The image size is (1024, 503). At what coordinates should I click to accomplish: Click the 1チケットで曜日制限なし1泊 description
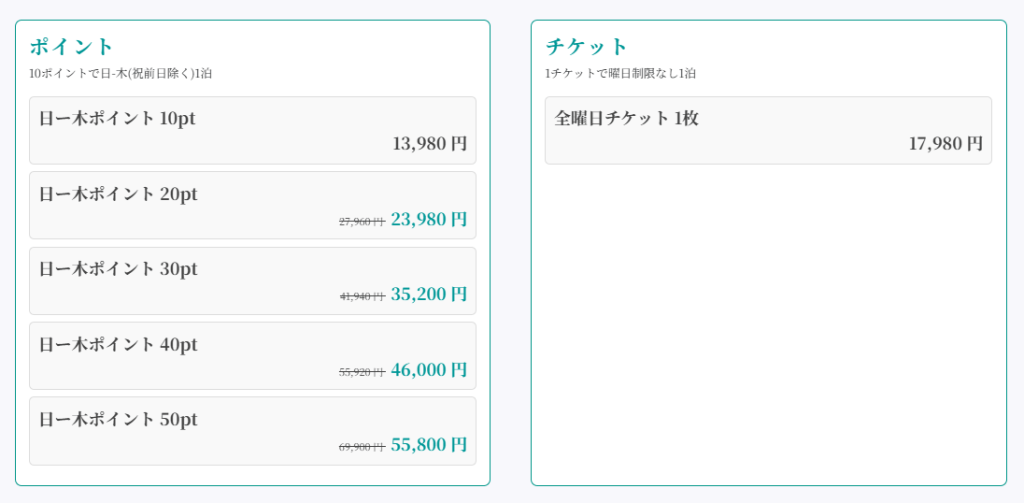(620, 73)
